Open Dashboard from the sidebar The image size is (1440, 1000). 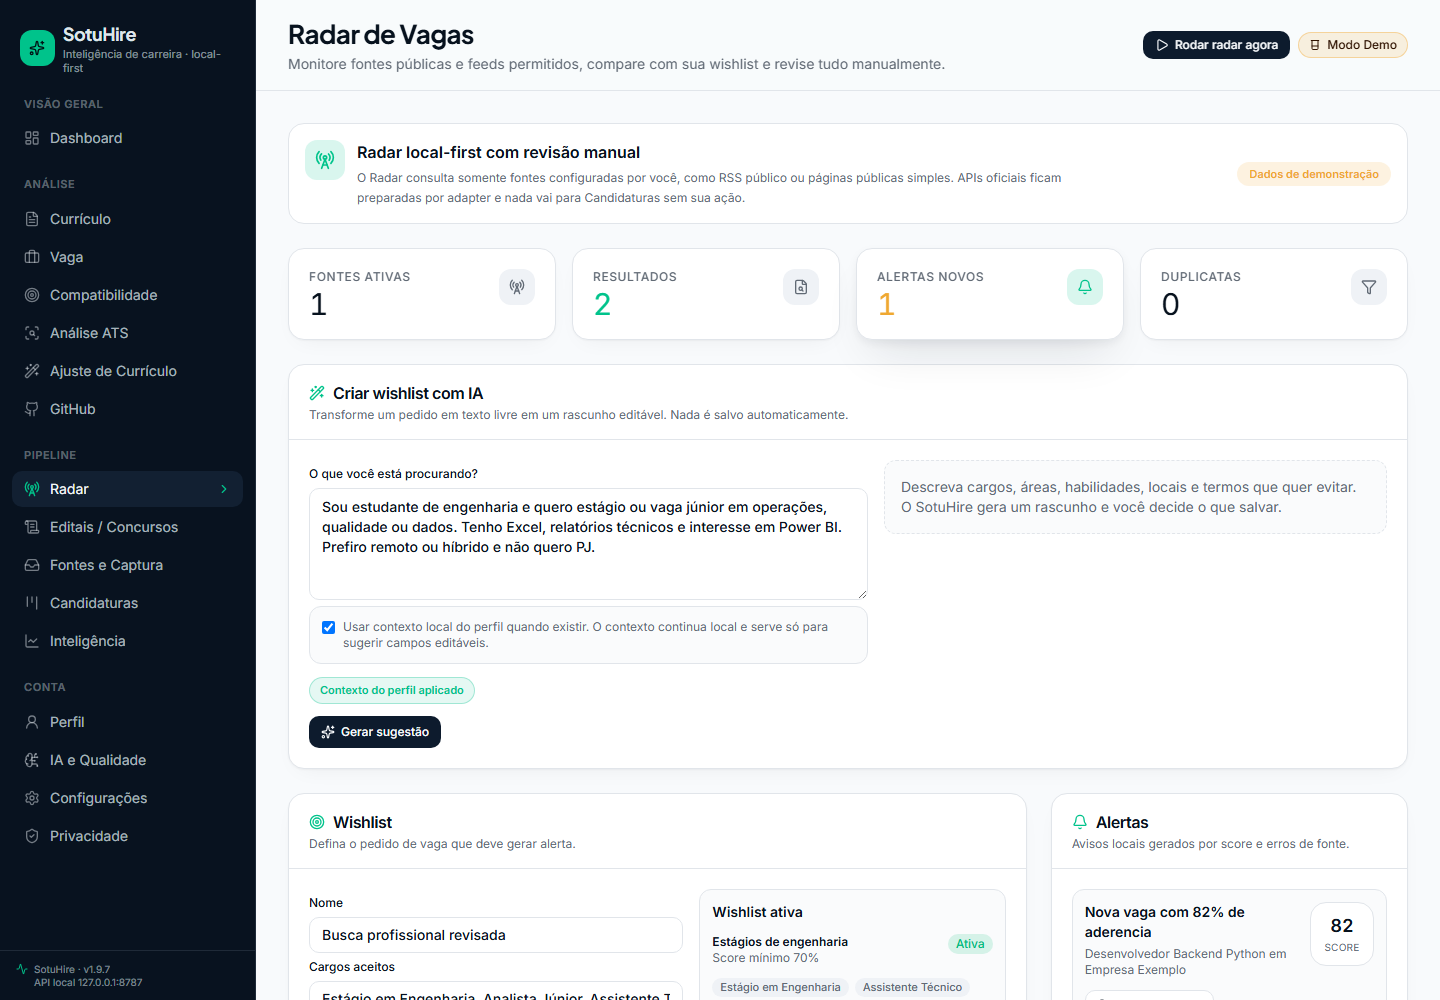(127, 138)
